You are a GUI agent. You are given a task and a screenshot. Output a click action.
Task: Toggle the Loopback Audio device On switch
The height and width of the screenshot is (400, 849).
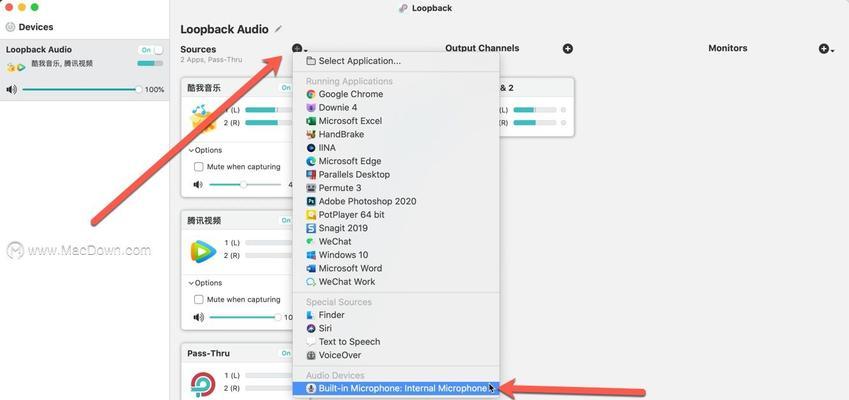coord(151,50)
